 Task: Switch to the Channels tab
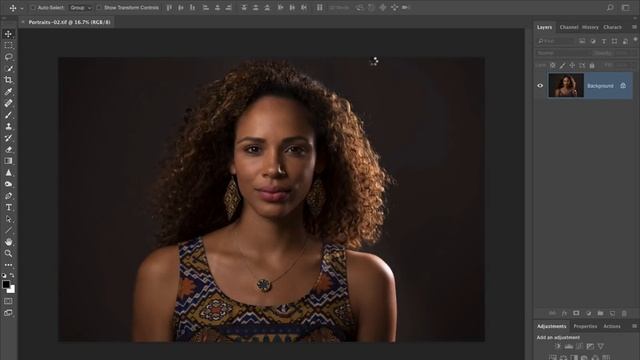pos(569,27)
